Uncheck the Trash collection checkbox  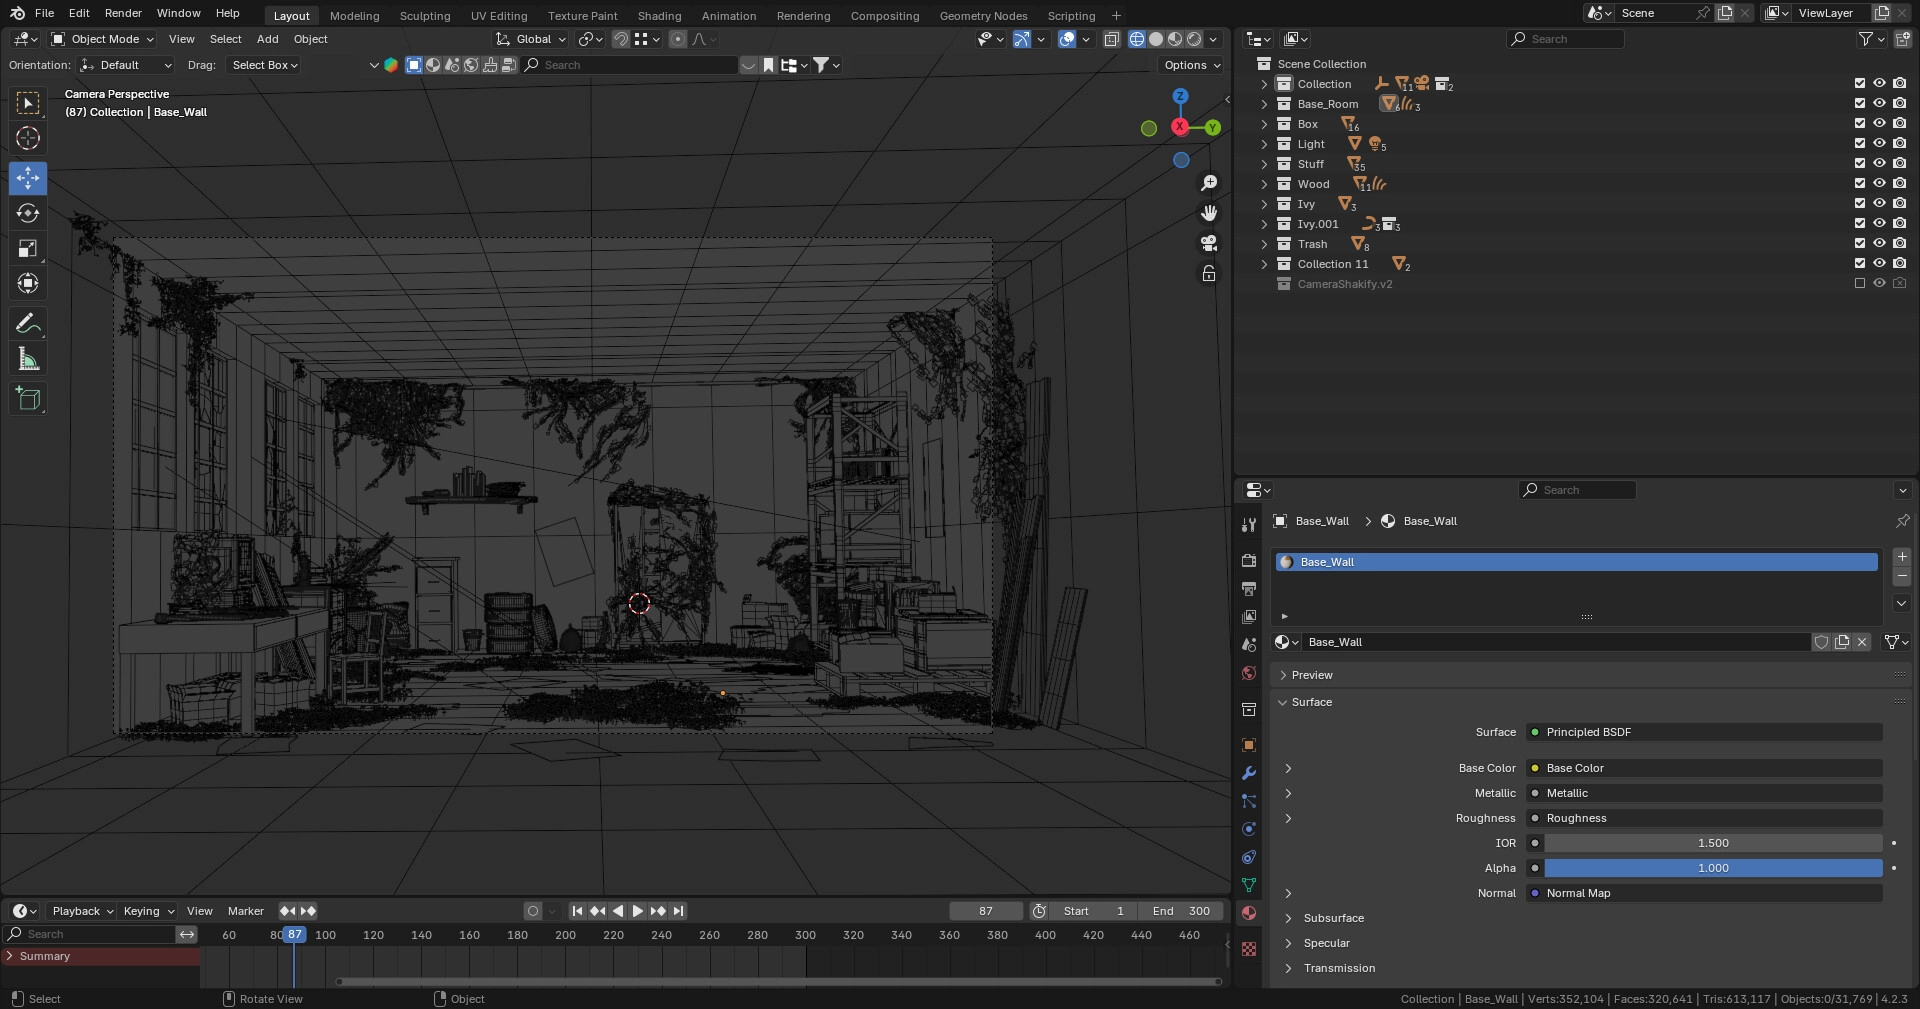click(1860, 243)
